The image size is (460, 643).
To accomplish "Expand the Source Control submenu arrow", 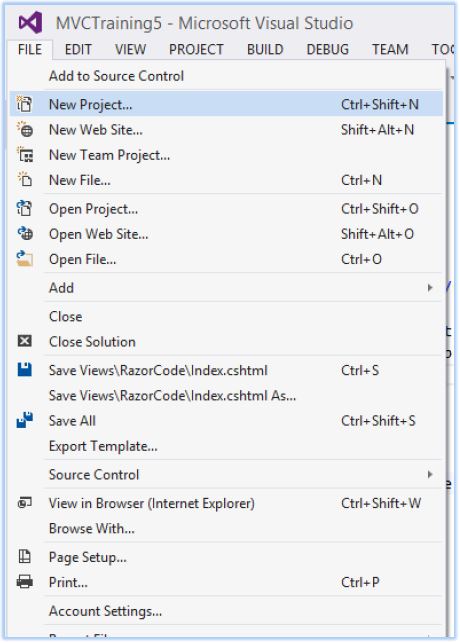I will (x=430, y=474).
